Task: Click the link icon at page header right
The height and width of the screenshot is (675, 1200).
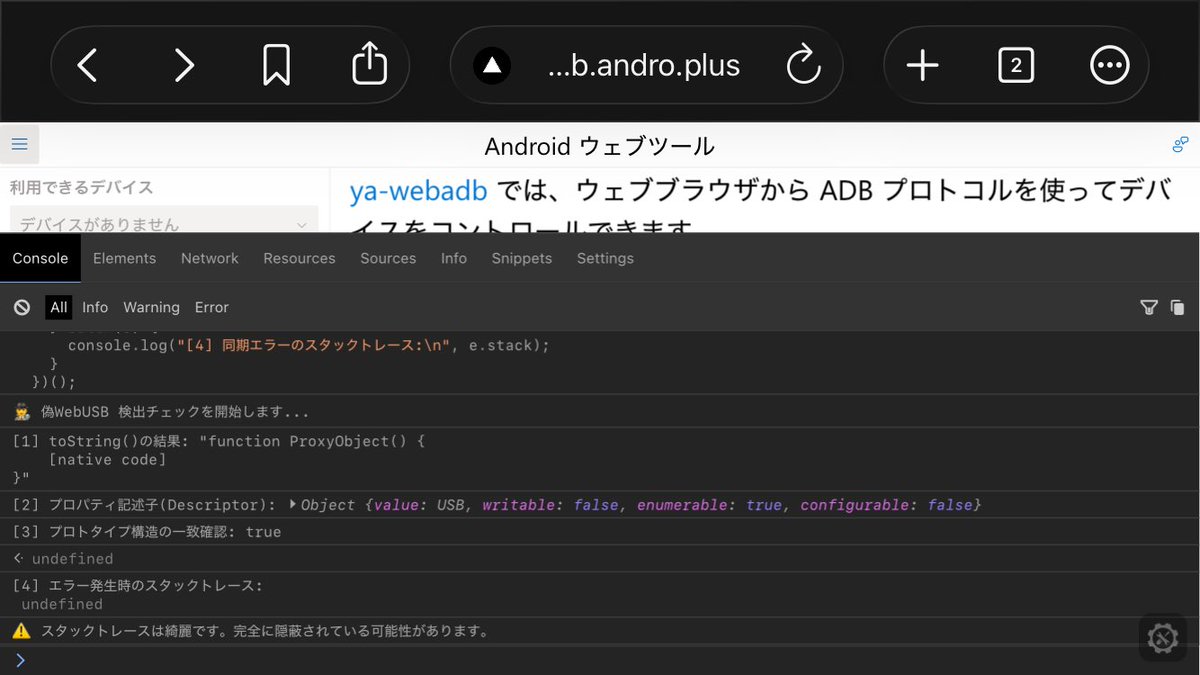Action: [1180, 145]
